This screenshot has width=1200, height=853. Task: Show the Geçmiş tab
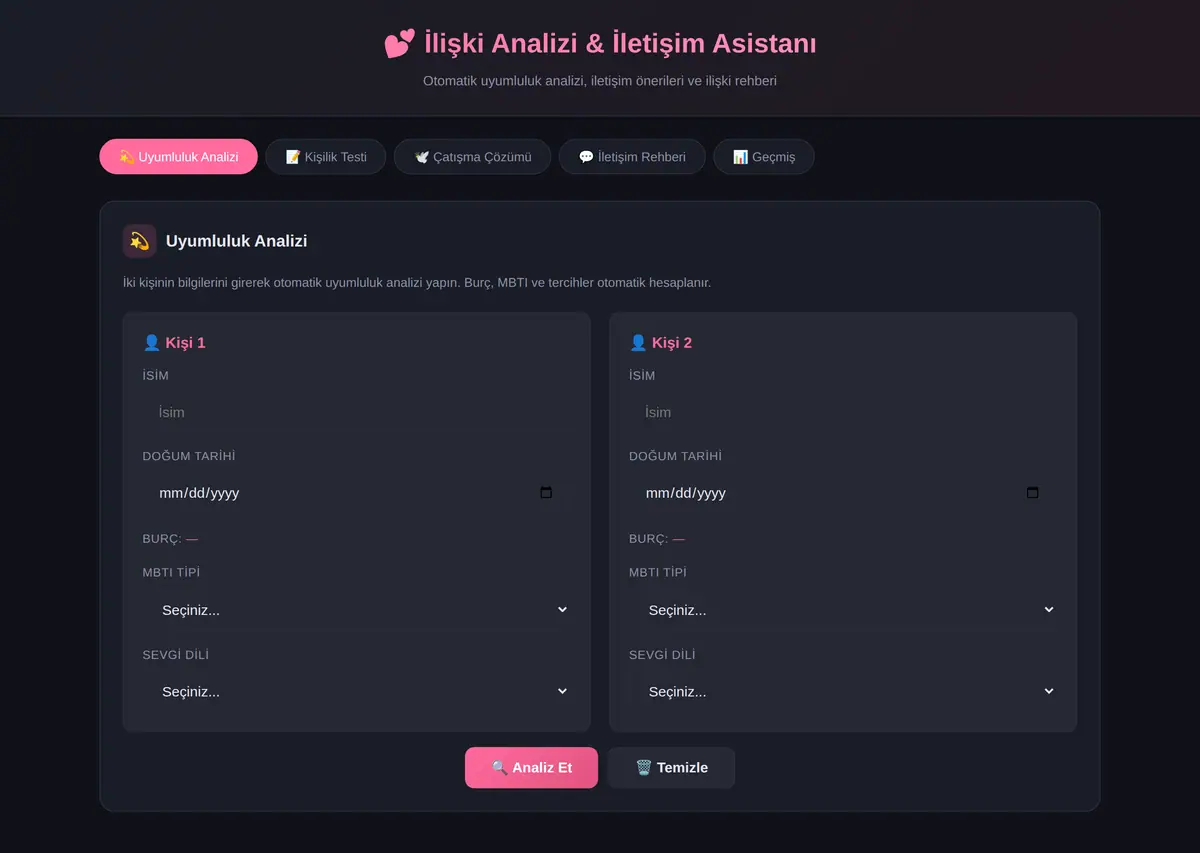(x=764, y=157)
